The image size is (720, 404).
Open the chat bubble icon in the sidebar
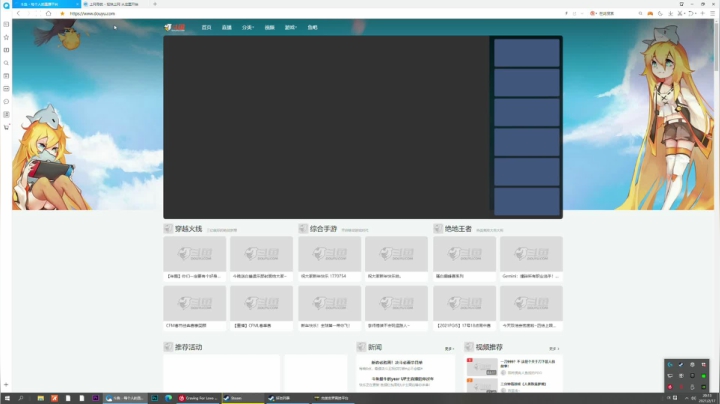click(x=6, y=101)
